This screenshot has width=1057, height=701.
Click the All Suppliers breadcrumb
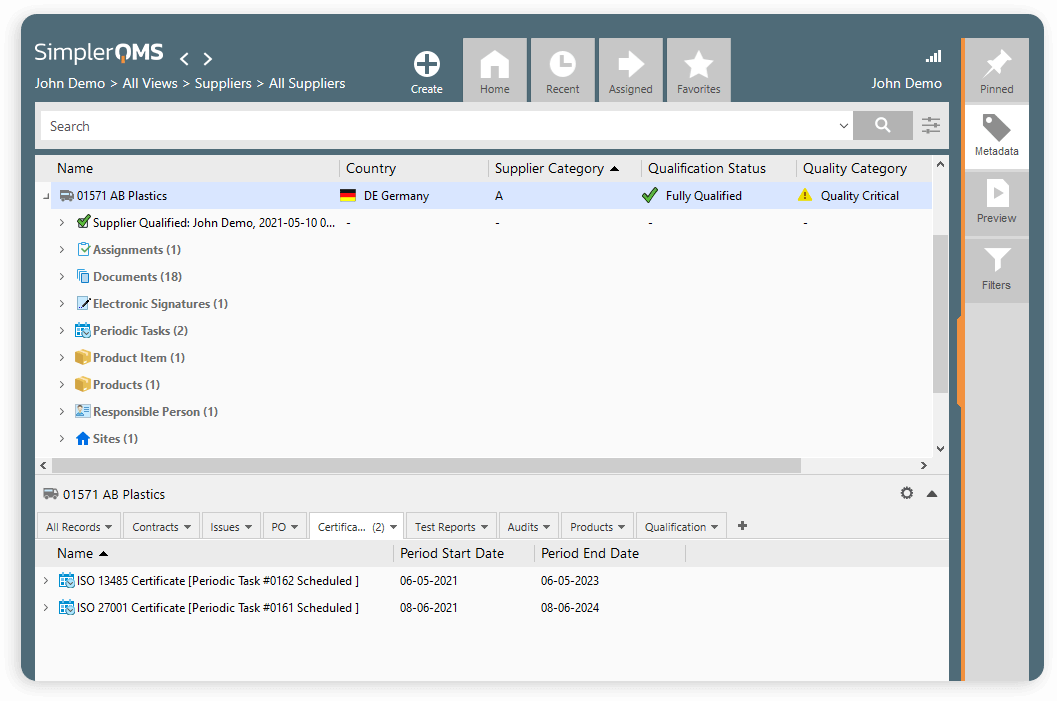(x=307, y=84)
